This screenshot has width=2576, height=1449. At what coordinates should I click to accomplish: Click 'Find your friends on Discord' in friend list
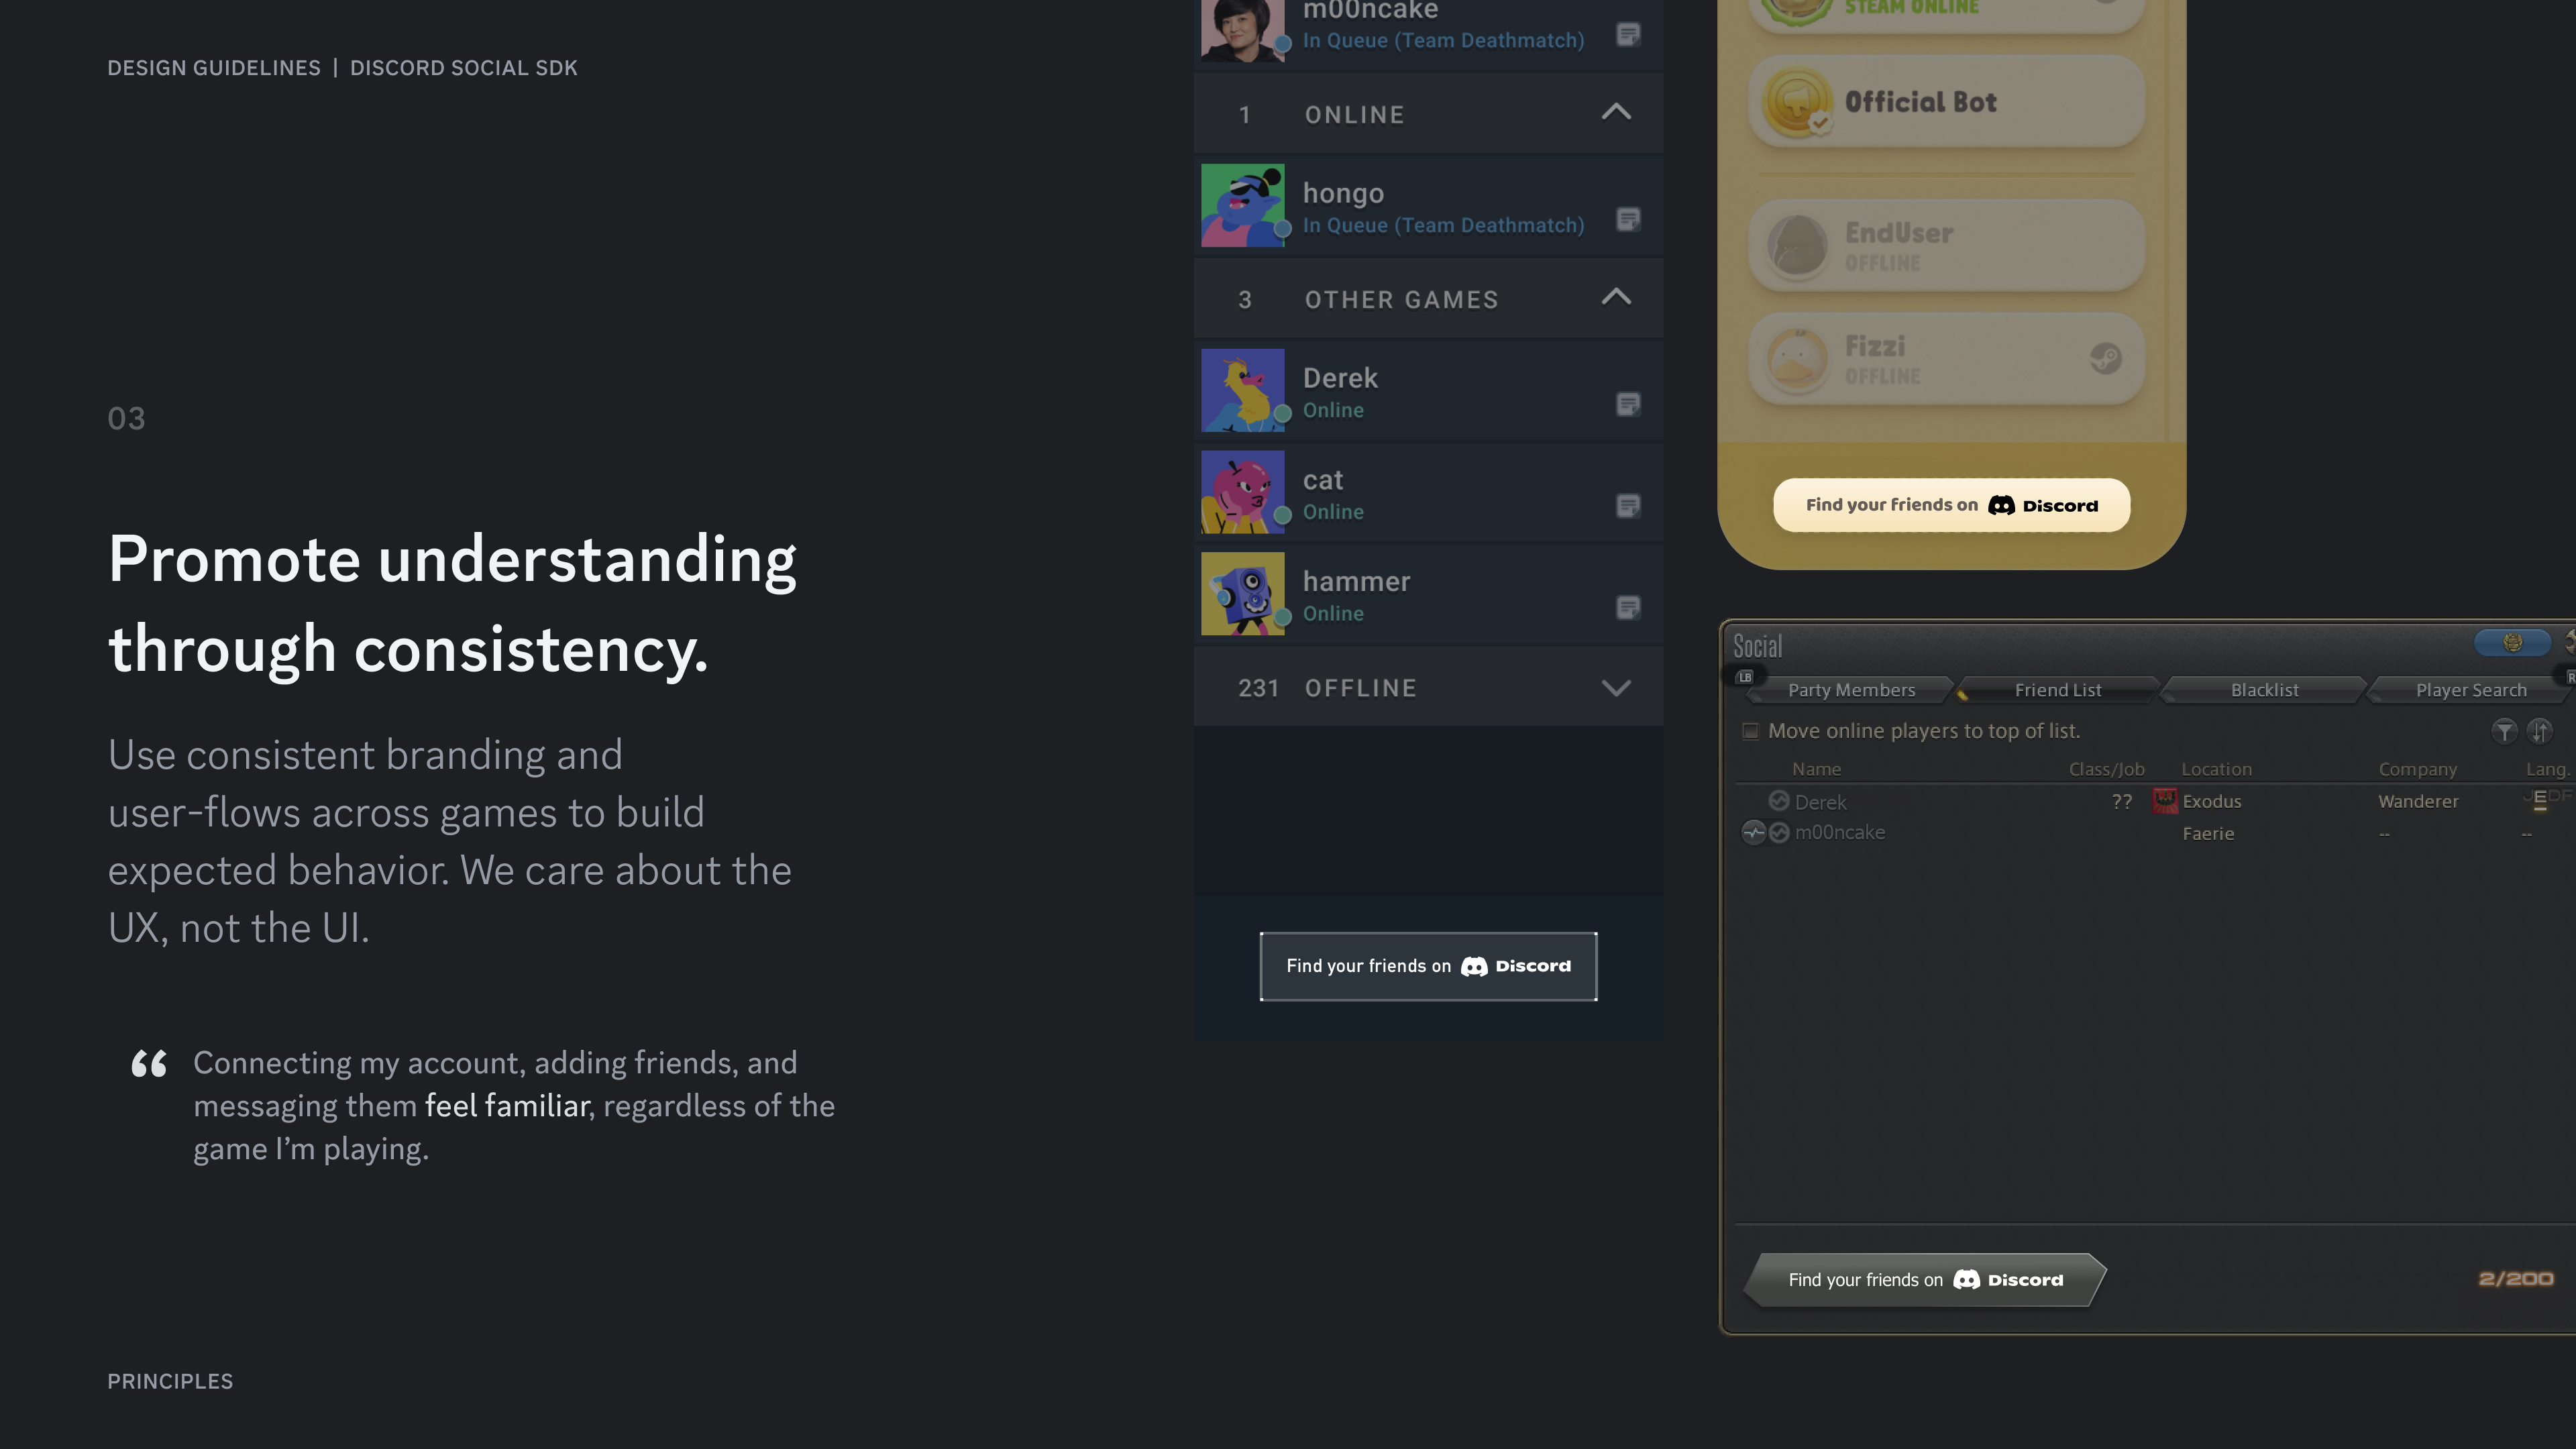pyautogui.click(x=1428, y=965)
